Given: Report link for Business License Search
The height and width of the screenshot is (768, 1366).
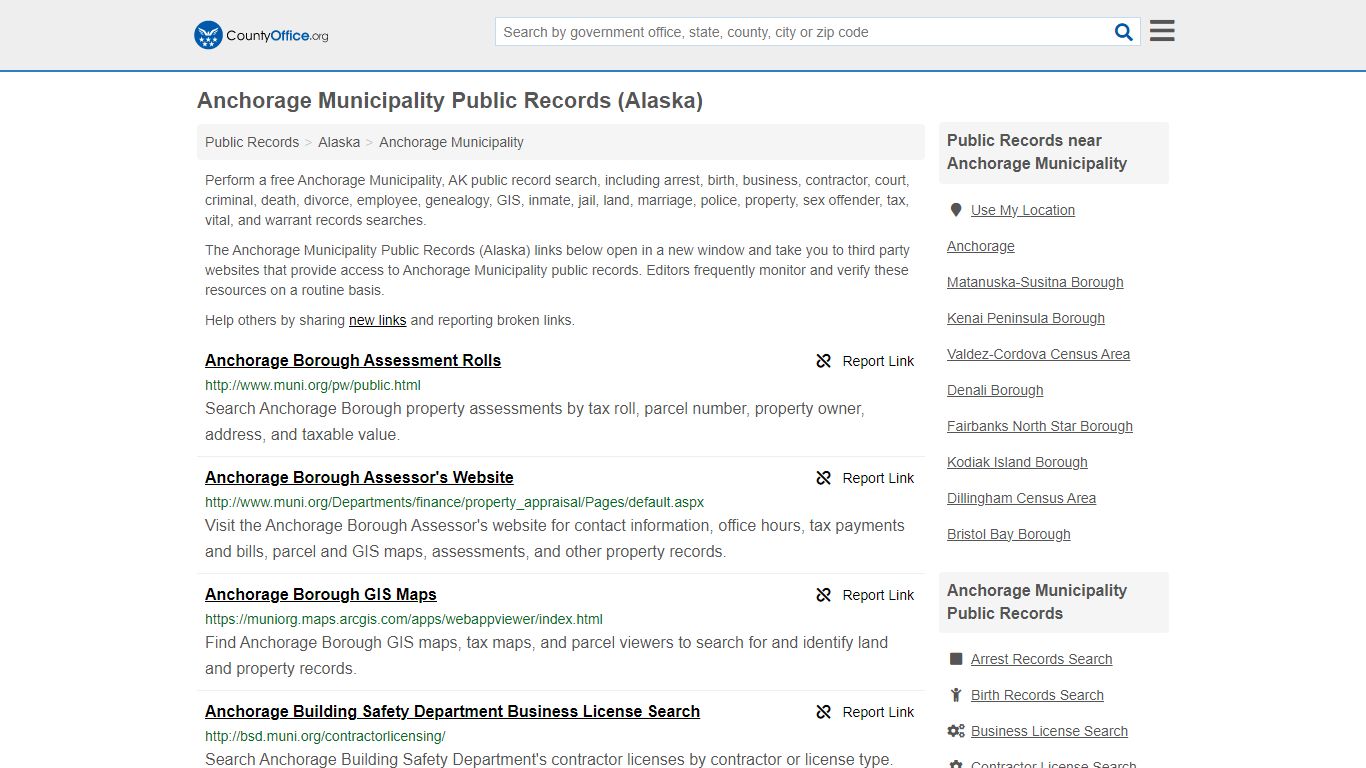Looking at the screenshot, I should pos(878,712).
